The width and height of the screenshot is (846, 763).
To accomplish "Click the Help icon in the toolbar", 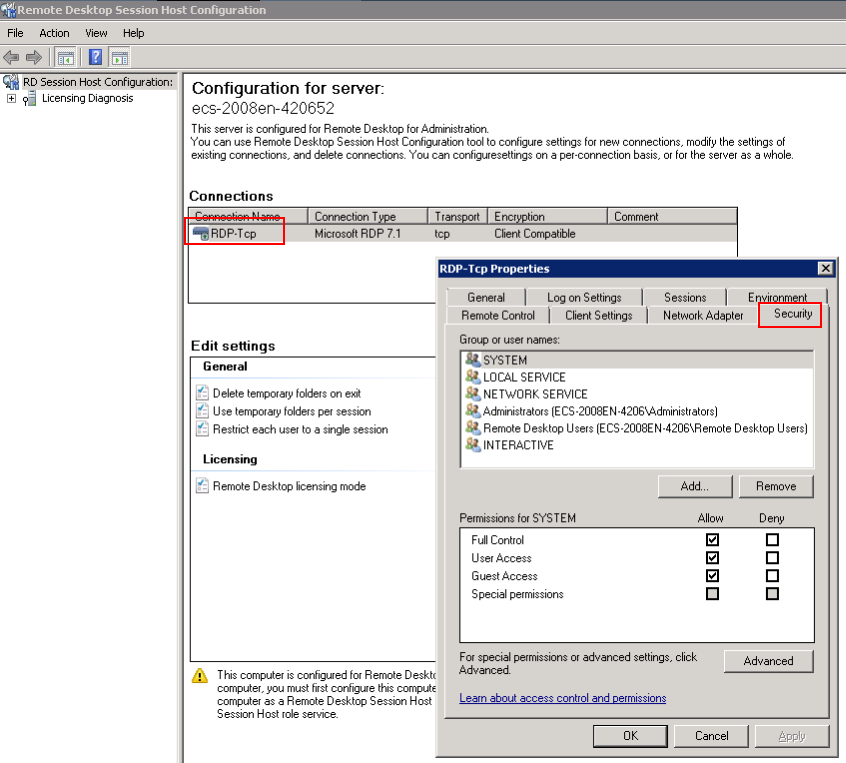I will pyautogui.click(x=97, y=57).
